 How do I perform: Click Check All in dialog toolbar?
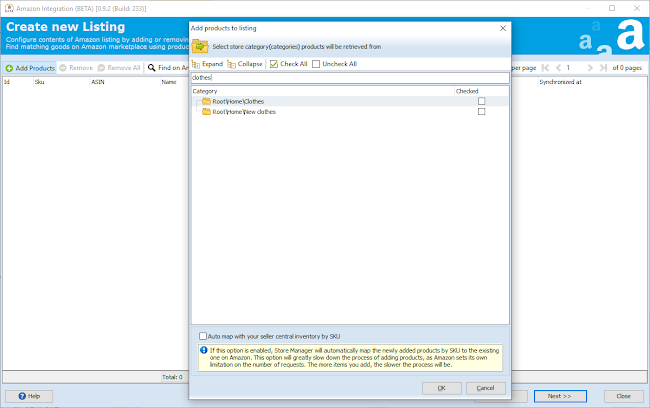click(x=289, y=64)
